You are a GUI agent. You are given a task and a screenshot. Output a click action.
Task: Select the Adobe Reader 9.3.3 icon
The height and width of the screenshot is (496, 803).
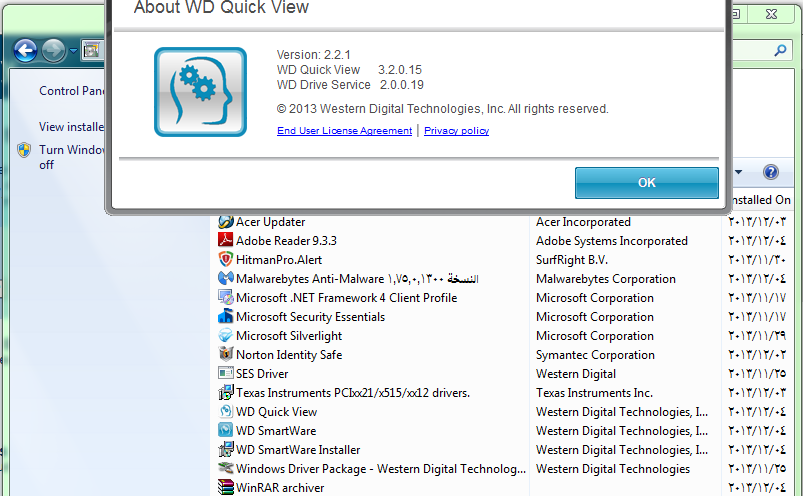[225, 240]
